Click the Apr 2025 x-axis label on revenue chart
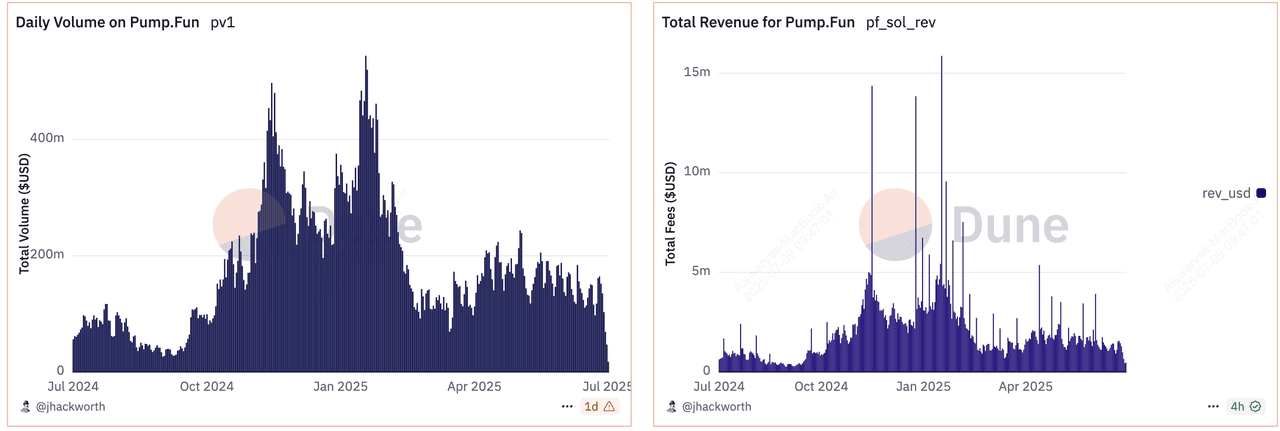Viewport: 1280px width, 431px height. click(1027, 385)
